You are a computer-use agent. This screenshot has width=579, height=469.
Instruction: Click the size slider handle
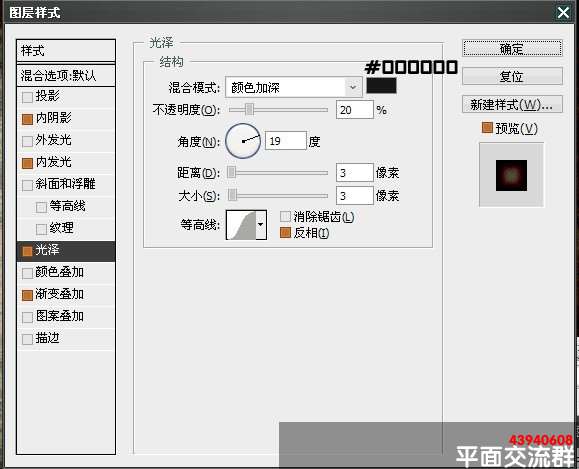(x=232, y=195)
